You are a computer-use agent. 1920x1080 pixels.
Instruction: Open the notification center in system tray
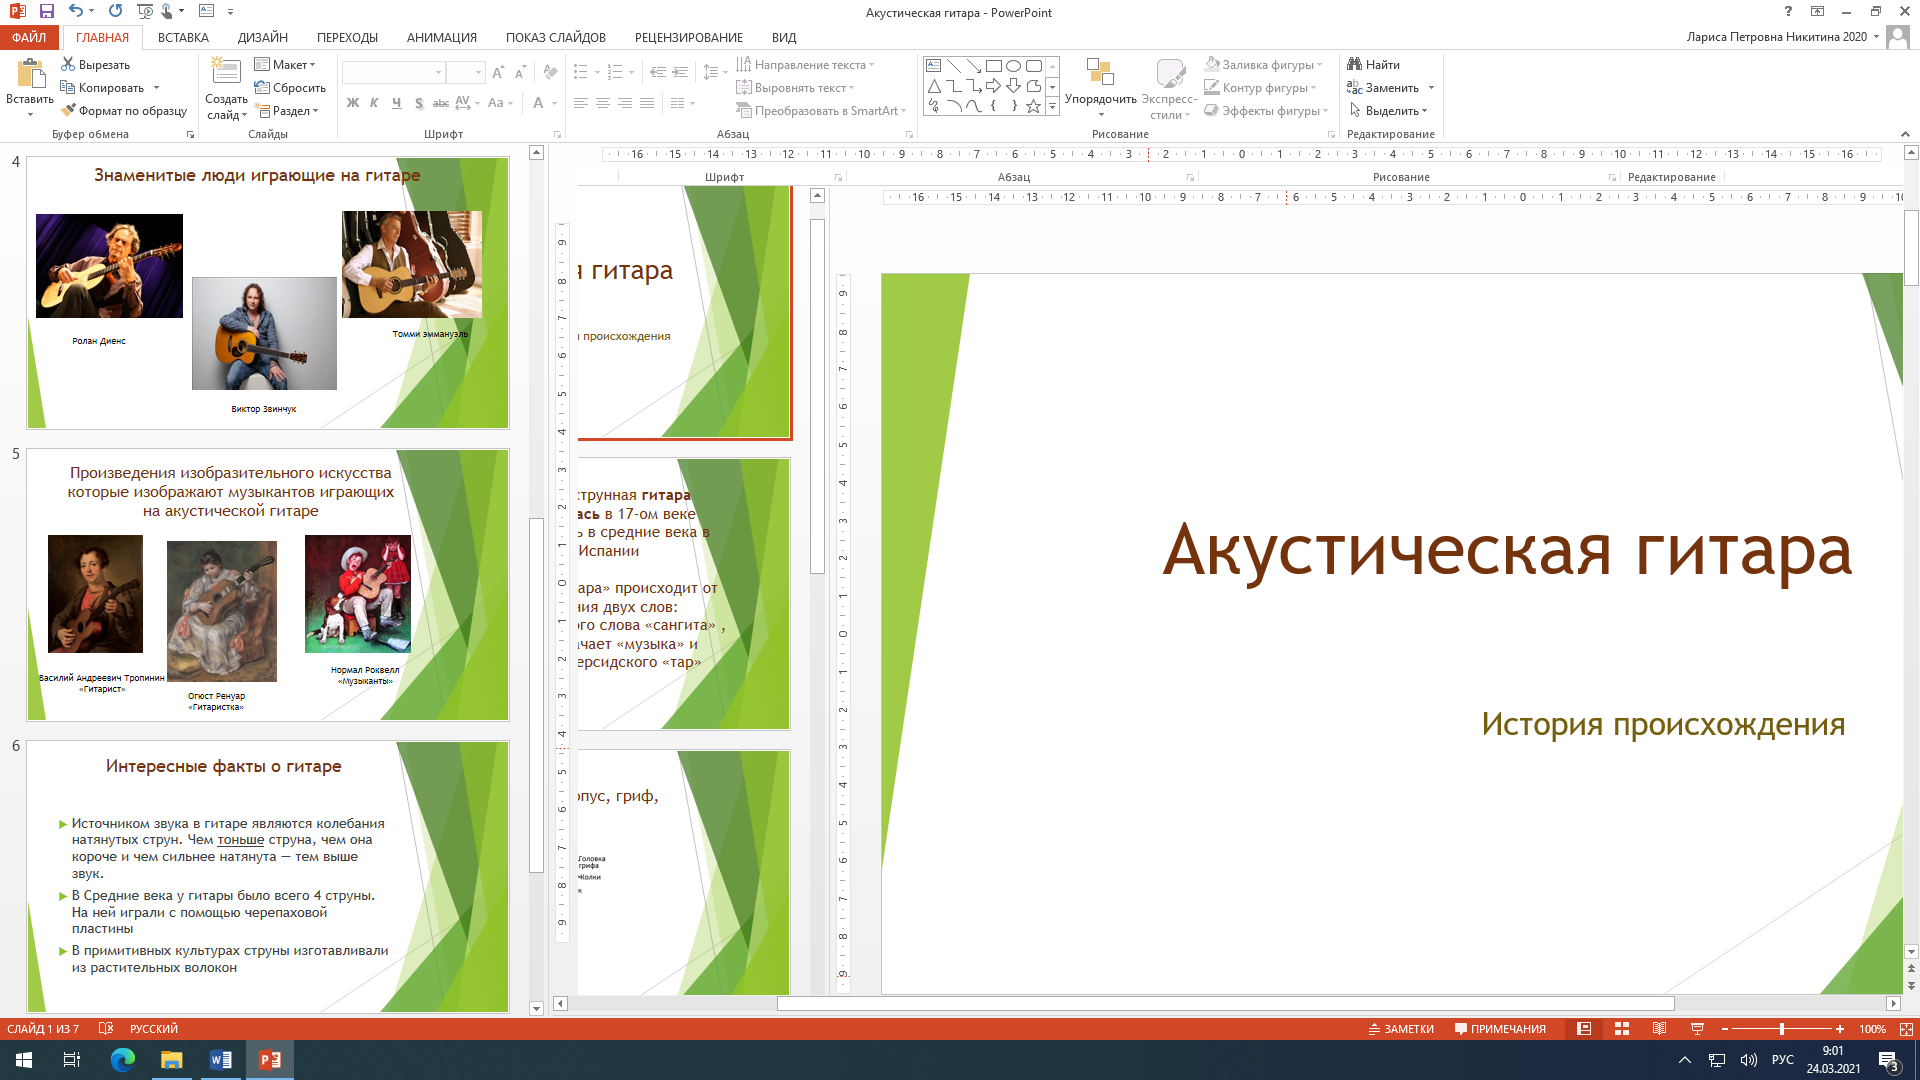point(1888,1060)
